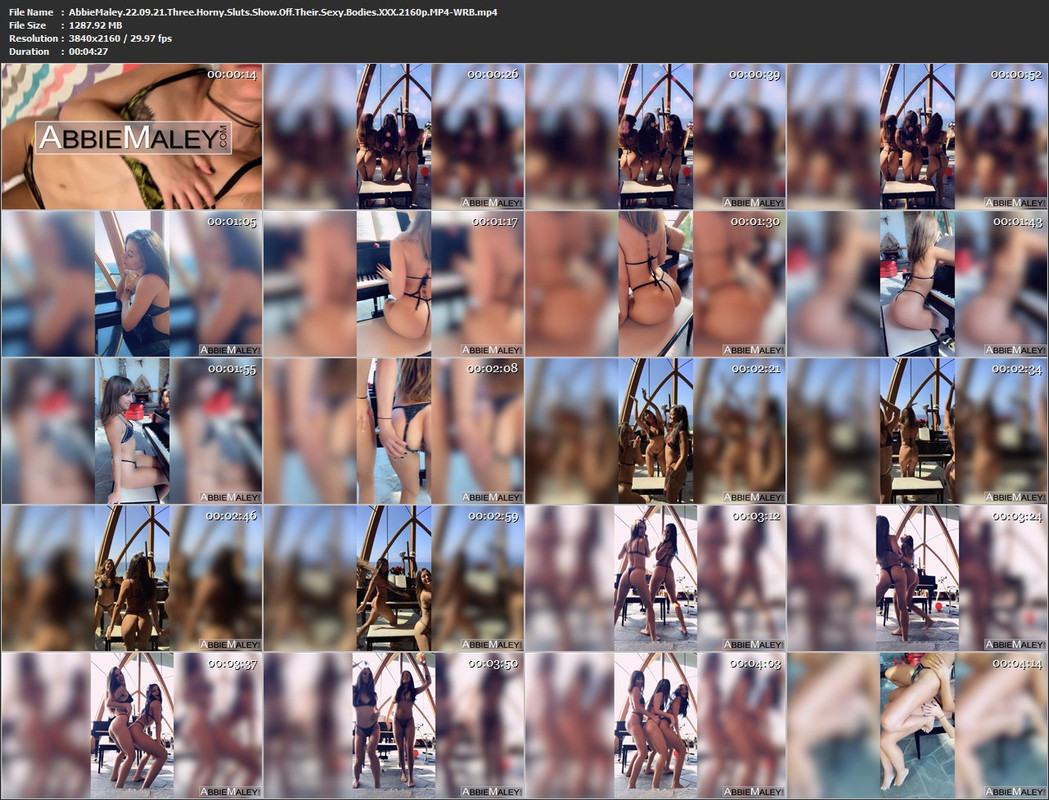Choose the thumbnail at 00:03:50
The height and width of the screenshot is (800, 1049).
393,725
